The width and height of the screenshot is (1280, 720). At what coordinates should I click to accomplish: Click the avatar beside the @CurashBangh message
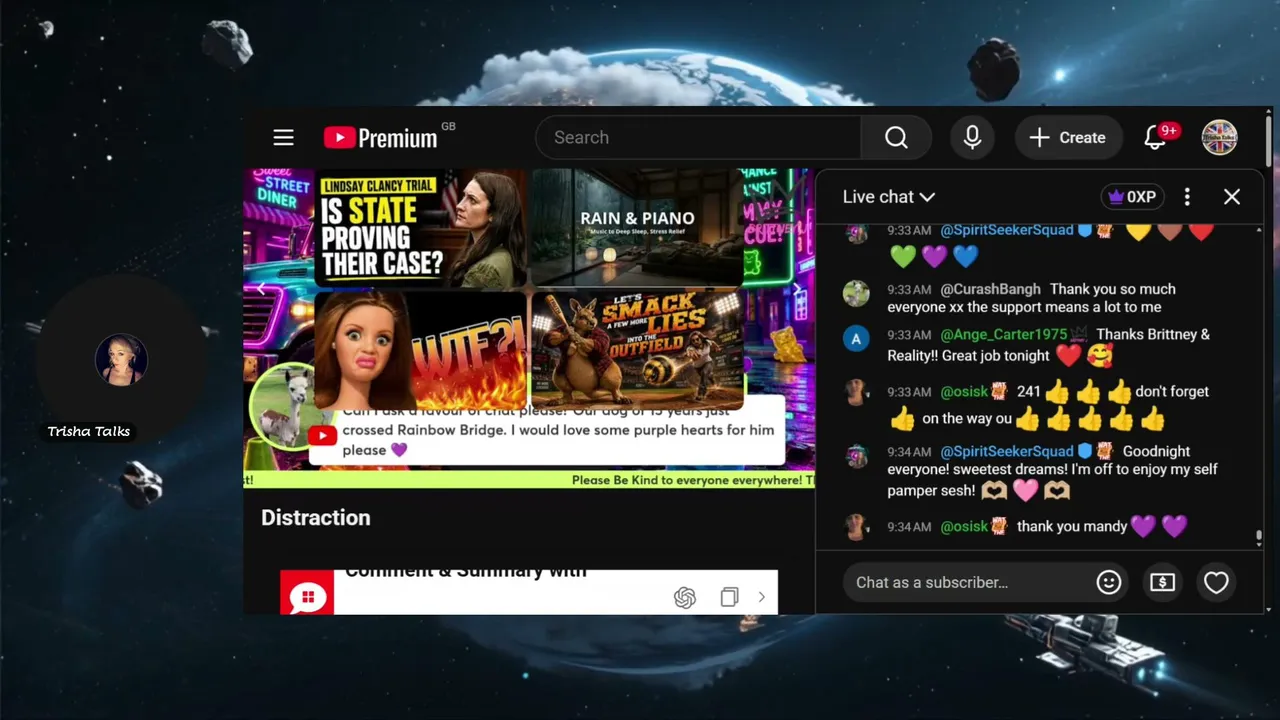pyautogui.click(x=856, y=293)
